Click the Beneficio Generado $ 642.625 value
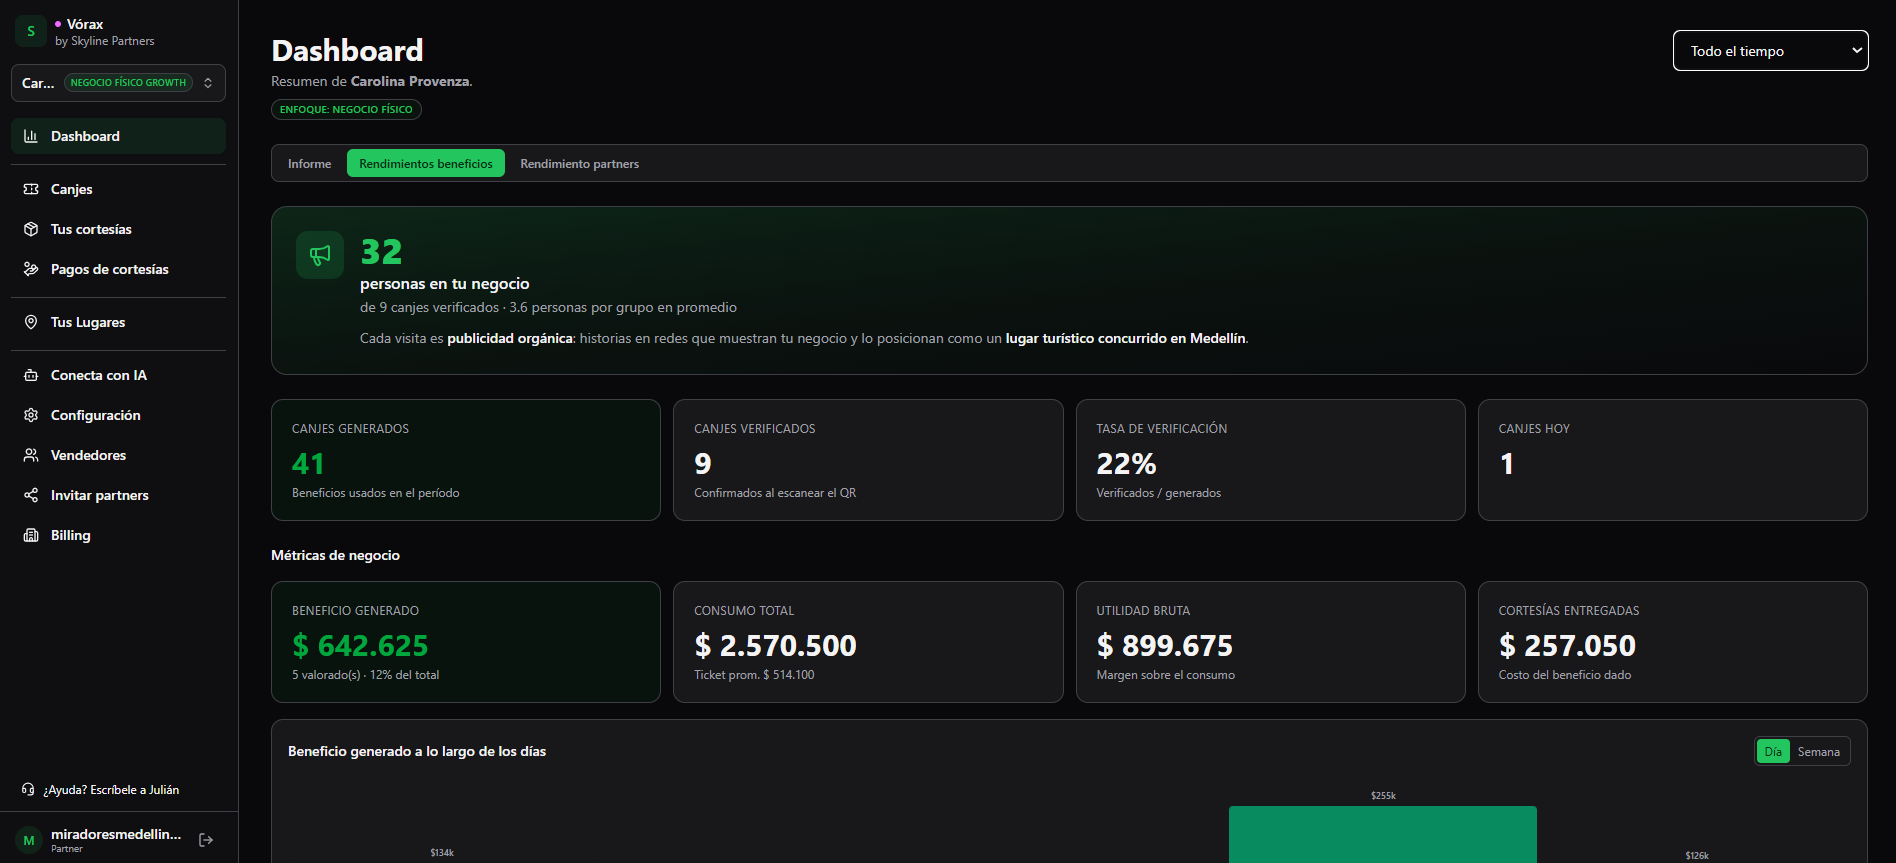The width and height of the screenshot is (1896, 863). (360, 646)
